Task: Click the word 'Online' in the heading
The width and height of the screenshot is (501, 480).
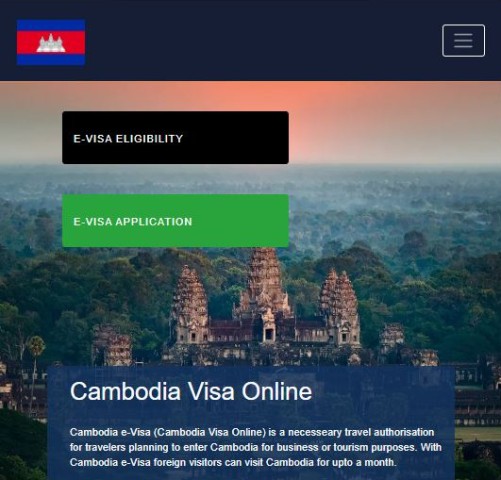Action: point(277,391)
